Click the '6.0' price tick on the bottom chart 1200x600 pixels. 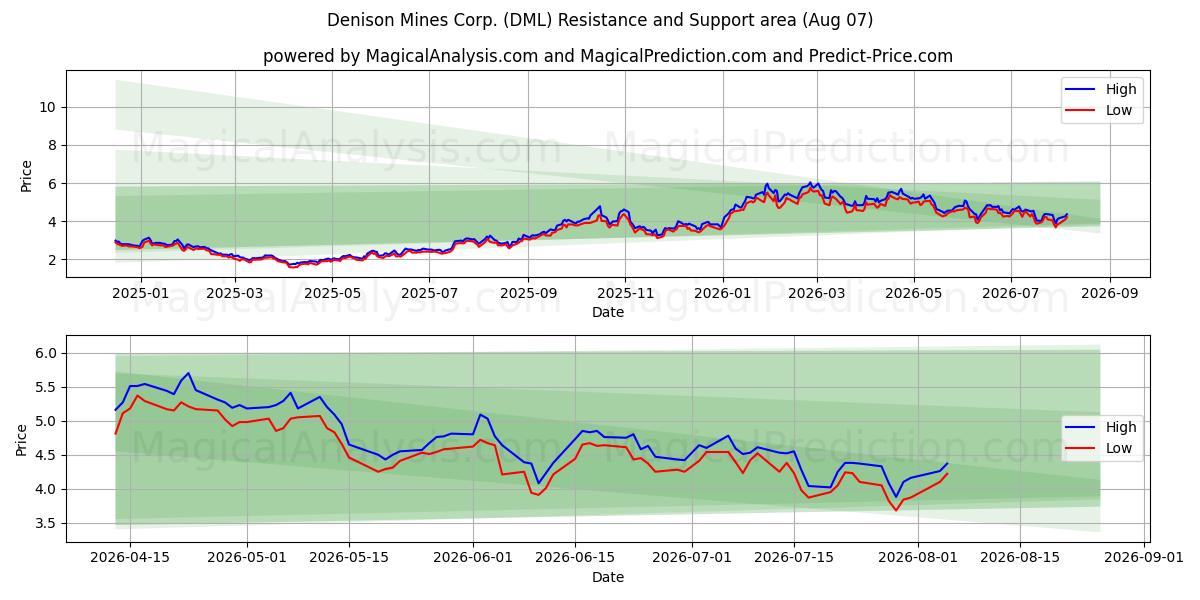coord(47,353)
